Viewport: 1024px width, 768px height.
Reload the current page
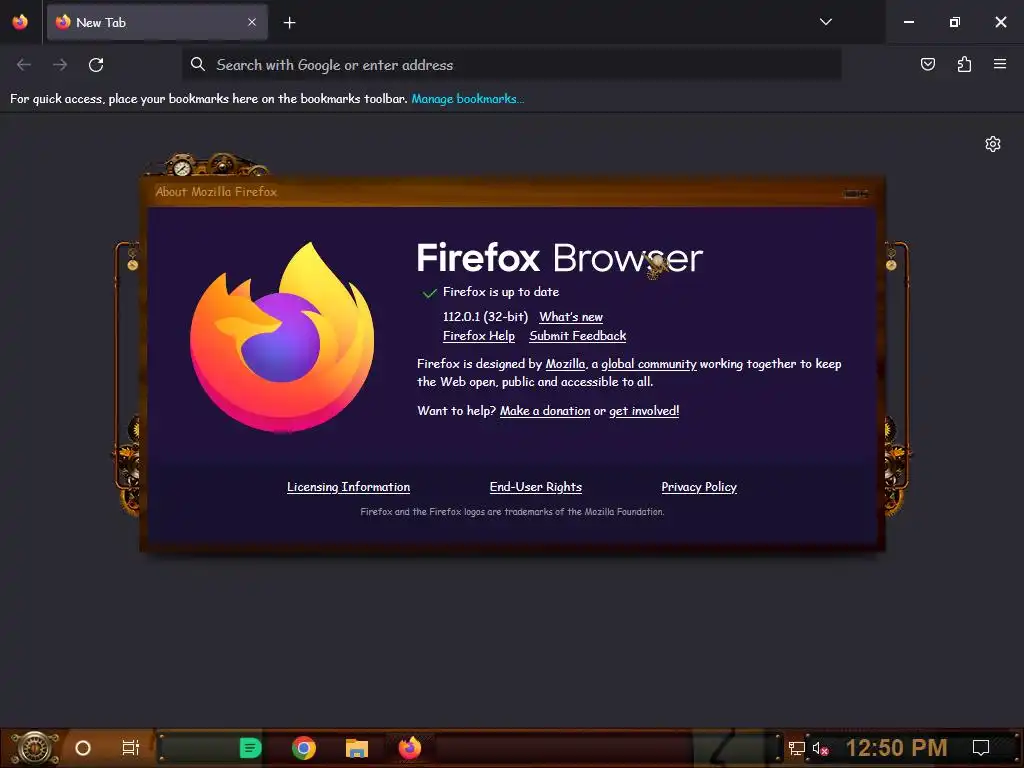96,65
